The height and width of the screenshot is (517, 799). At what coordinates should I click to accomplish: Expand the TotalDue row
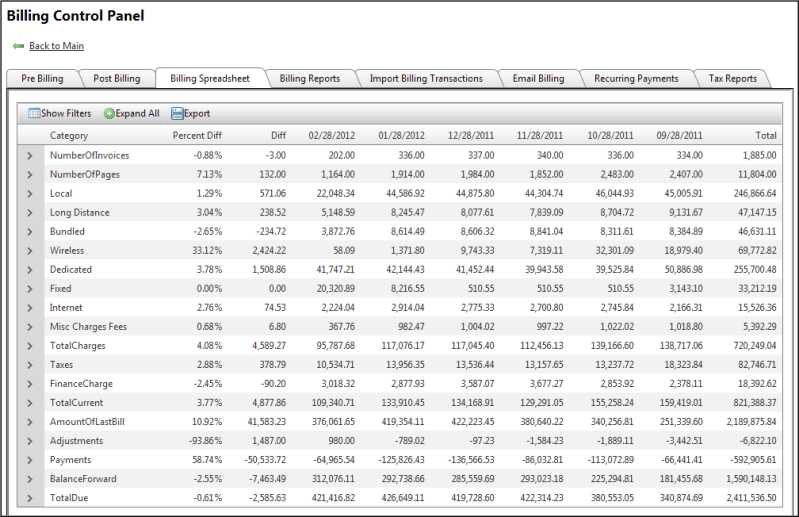[30, 498]
